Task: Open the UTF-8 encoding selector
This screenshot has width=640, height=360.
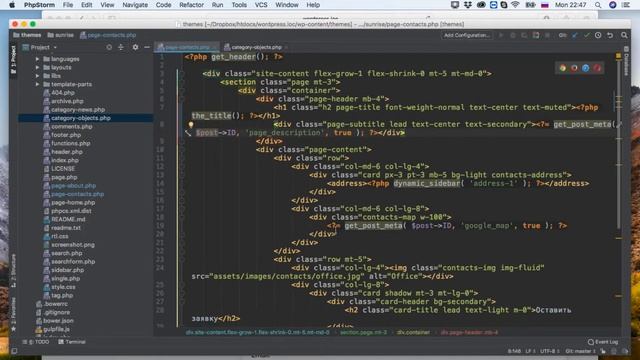Action: [549, 351]
